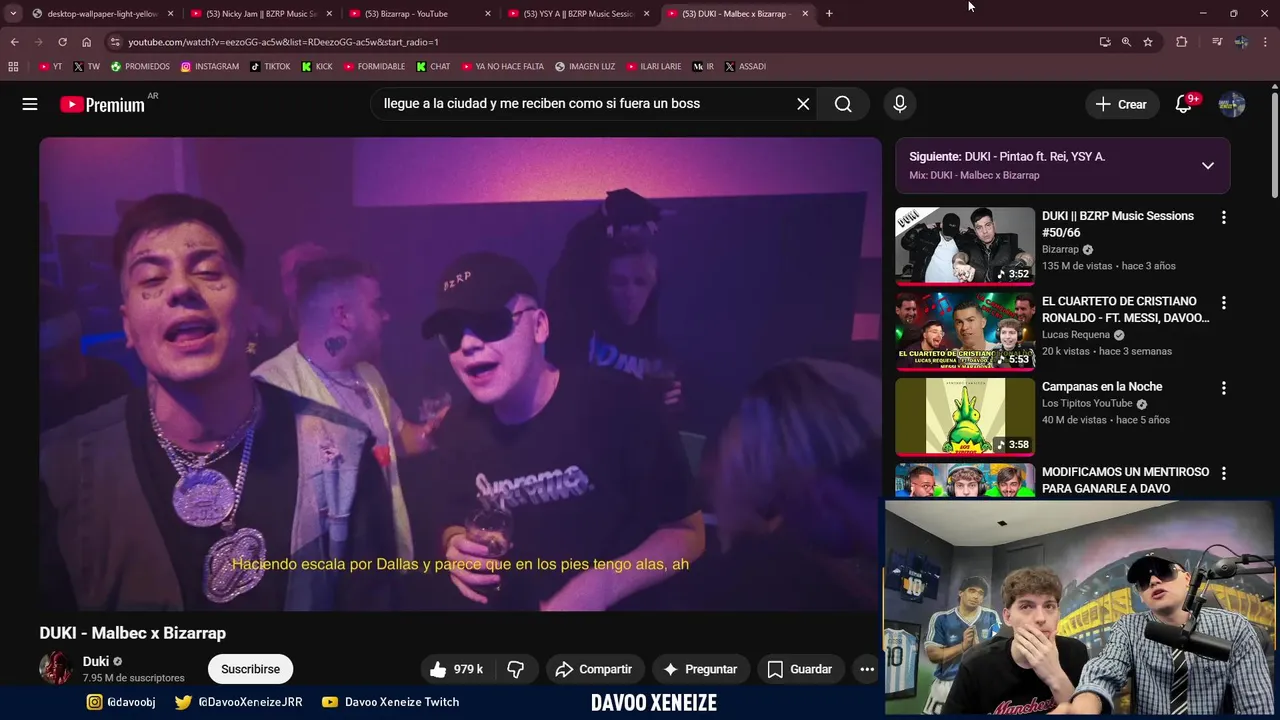Bookmark this page with star icon
Viewport: 1280px width, 720px height.
point(1148,42)
